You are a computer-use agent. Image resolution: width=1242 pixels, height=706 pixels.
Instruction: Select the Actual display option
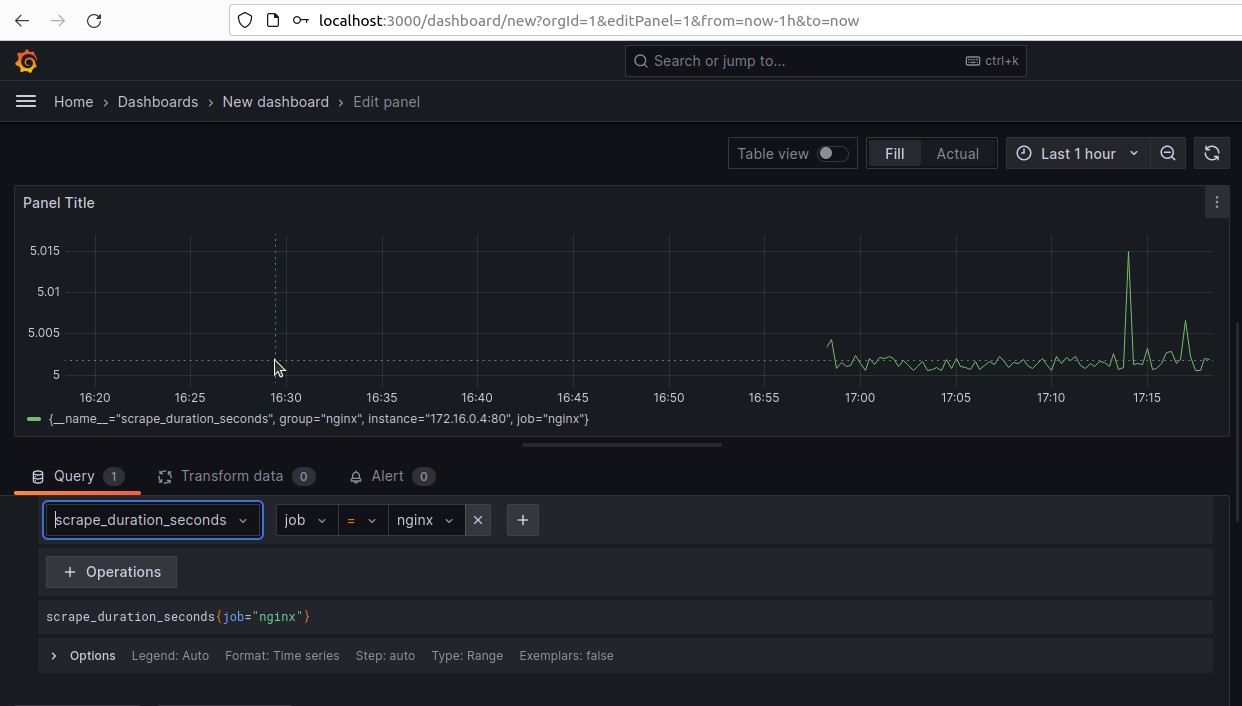957,153
